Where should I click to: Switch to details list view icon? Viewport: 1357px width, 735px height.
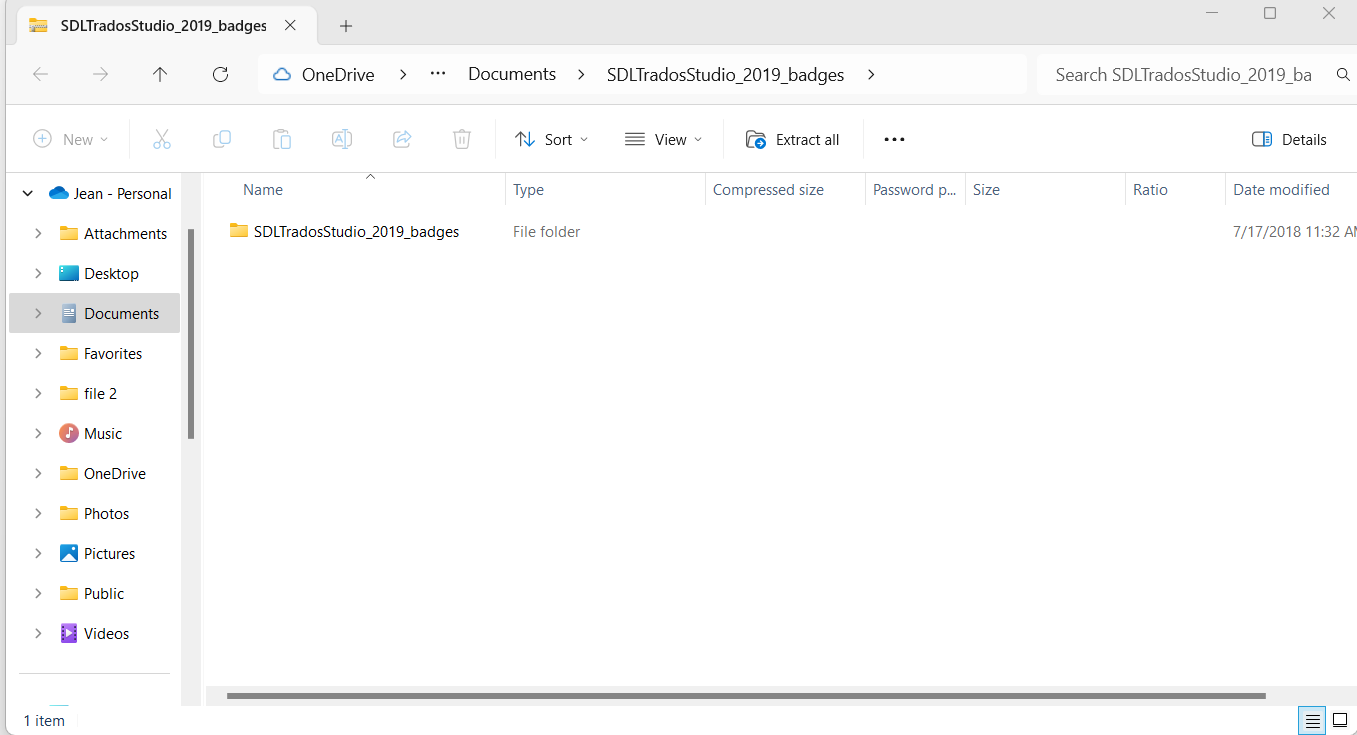[x=1313, y=720]
